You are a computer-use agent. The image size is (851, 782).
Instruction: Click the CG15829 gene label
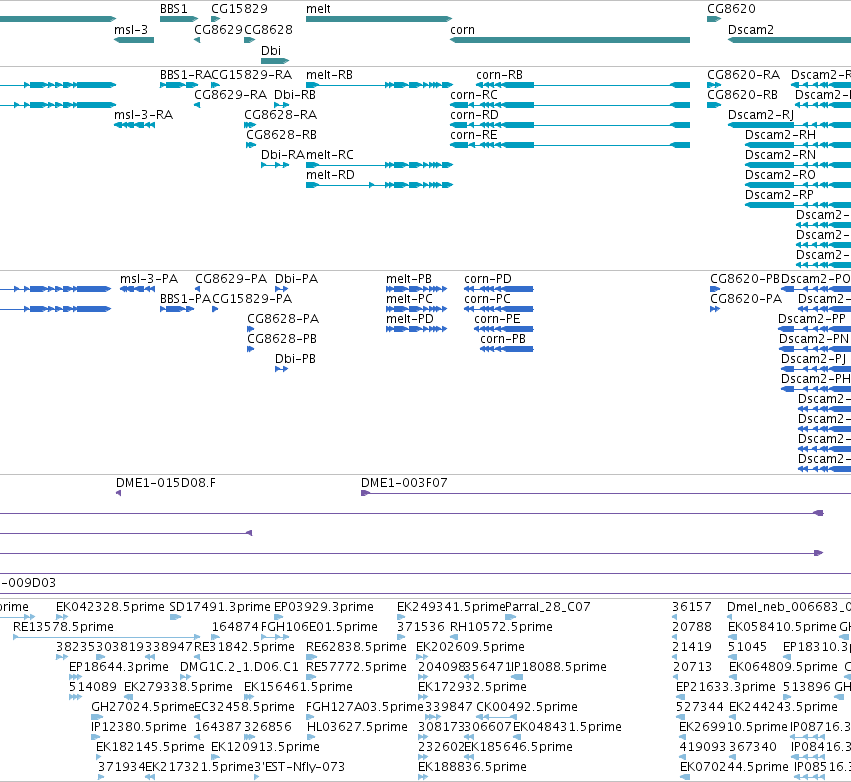pos(239,9)
